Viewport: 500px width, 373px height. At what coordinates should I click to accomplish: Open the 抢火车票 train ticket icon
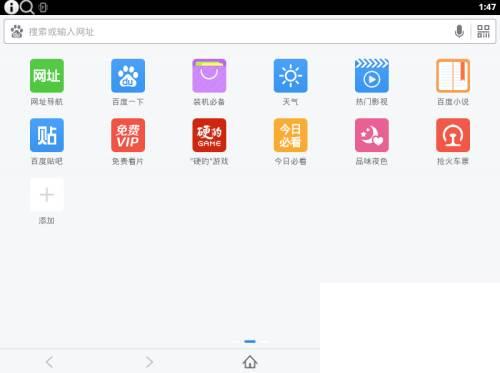pyautogui.click(x=453, y=135)
